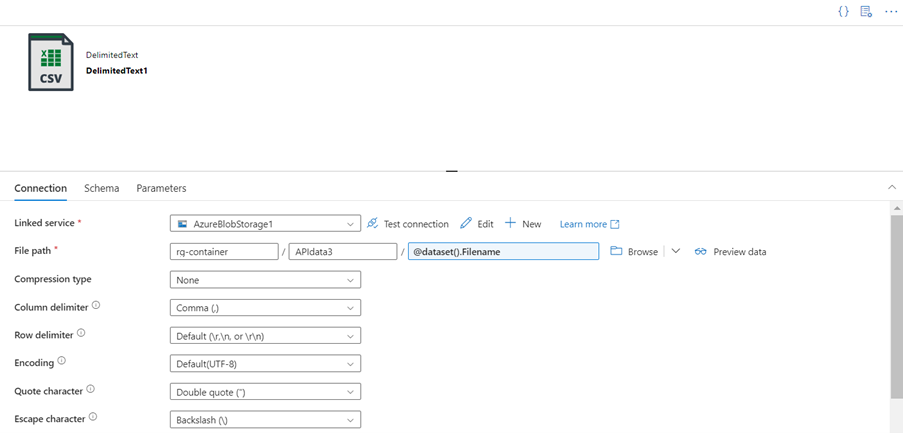Browse for a file path
The image size is (903, 433).
click(x=634, y=252)
